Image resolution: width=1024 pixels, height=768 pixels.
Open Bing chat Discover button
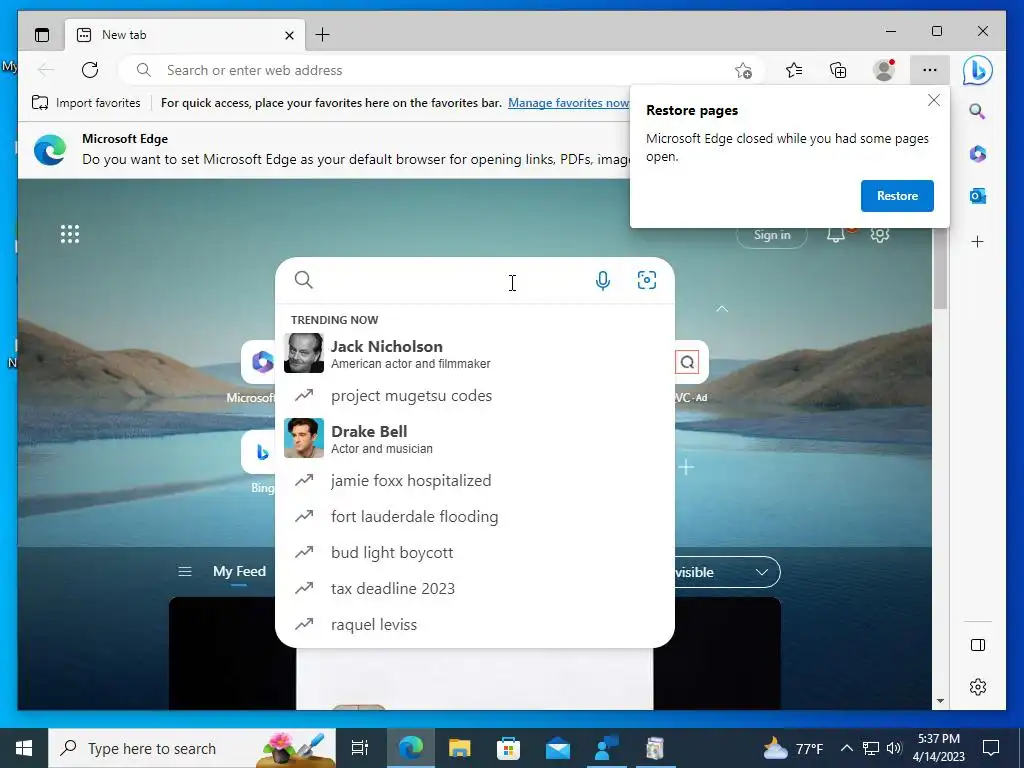point(978,70)
